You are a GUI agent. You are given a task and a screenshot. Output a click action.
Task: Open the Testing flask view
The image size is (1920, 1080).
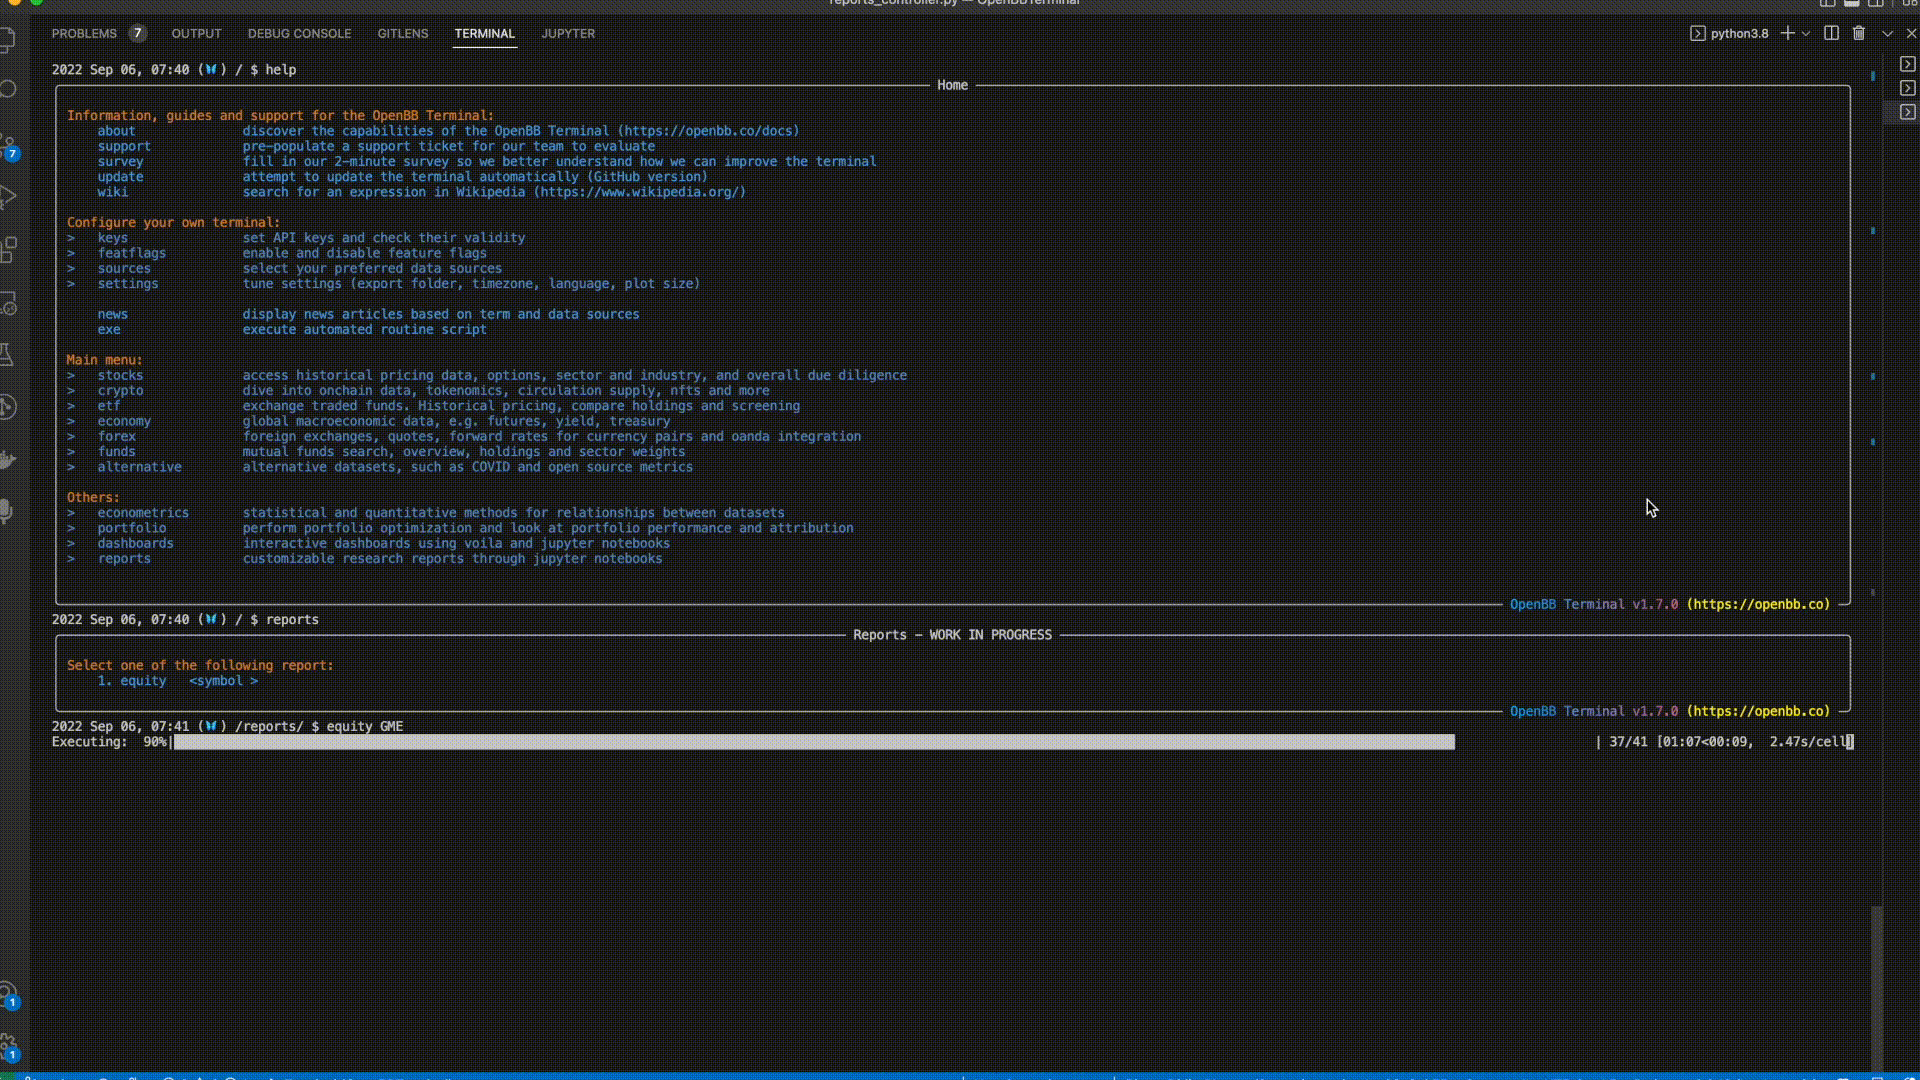click(8, 354)
